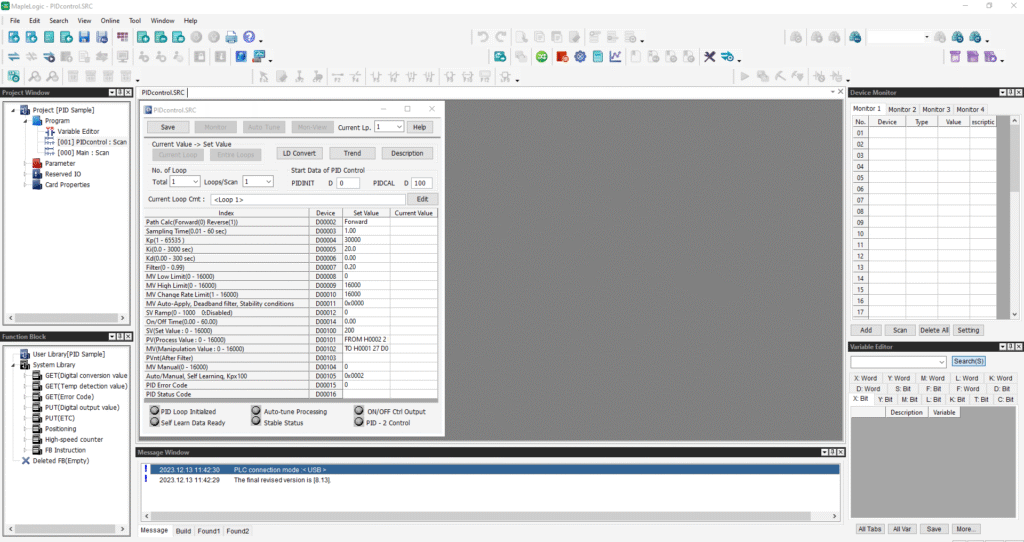
Task: Switch to the Found1 tab
Action: 208,531
